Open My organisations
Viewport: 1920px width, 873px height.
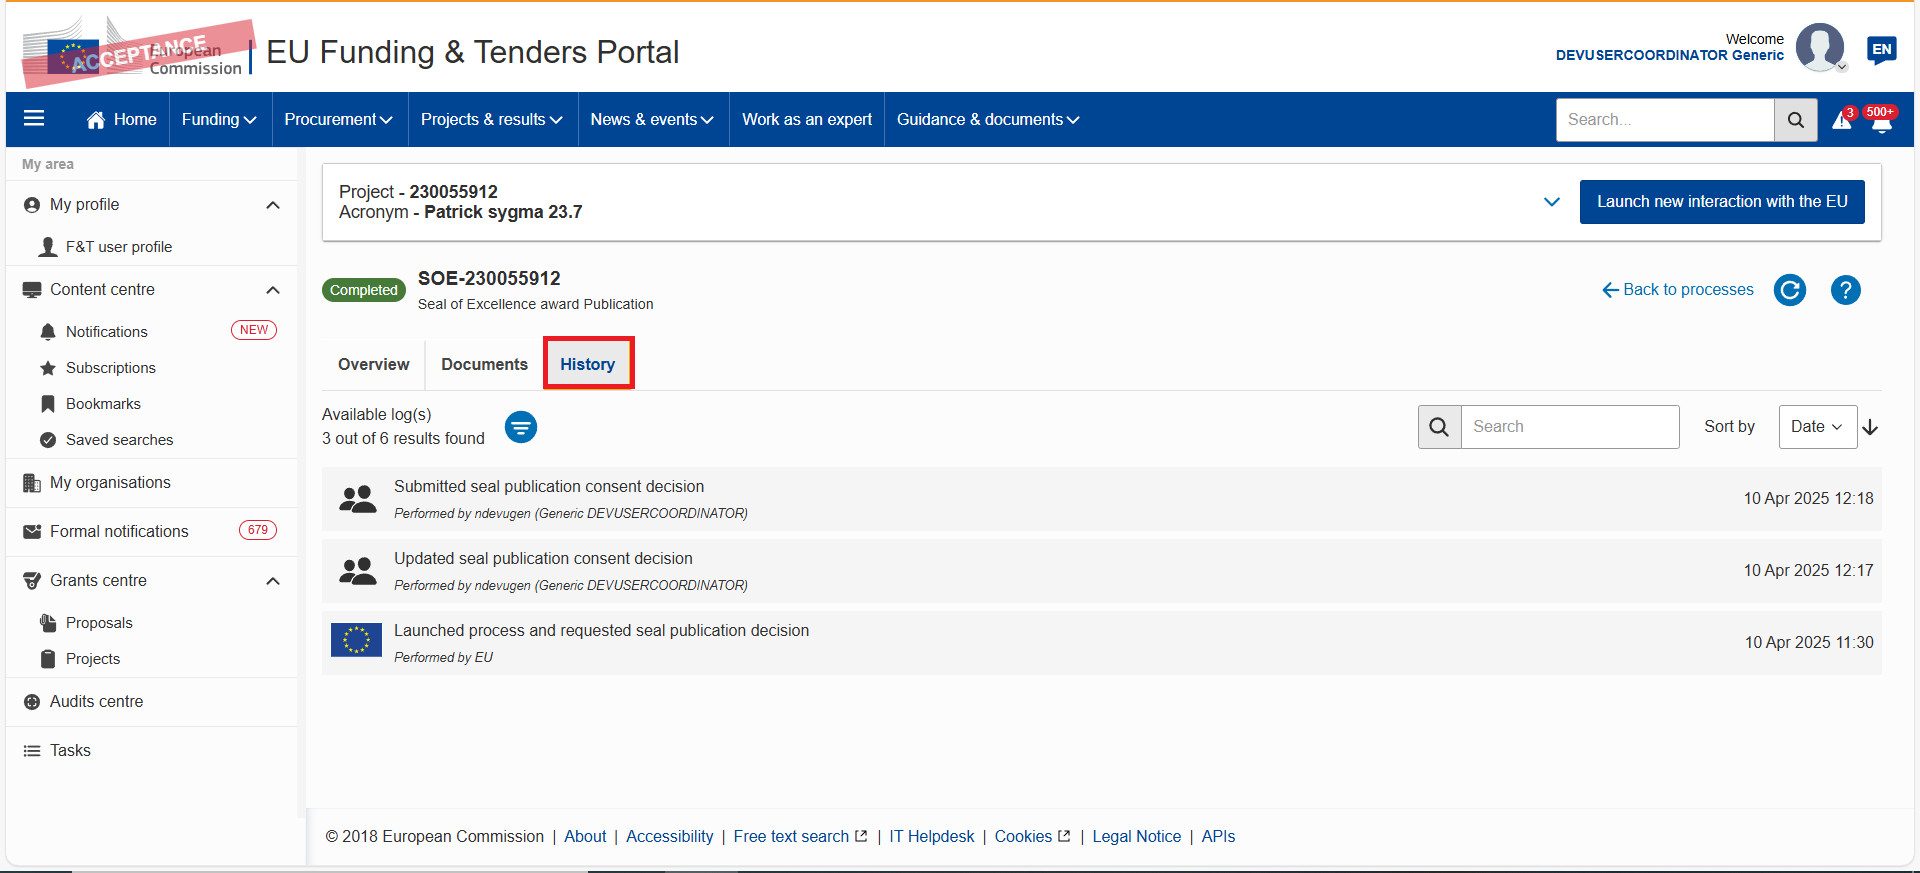click(x=110, y=483)
